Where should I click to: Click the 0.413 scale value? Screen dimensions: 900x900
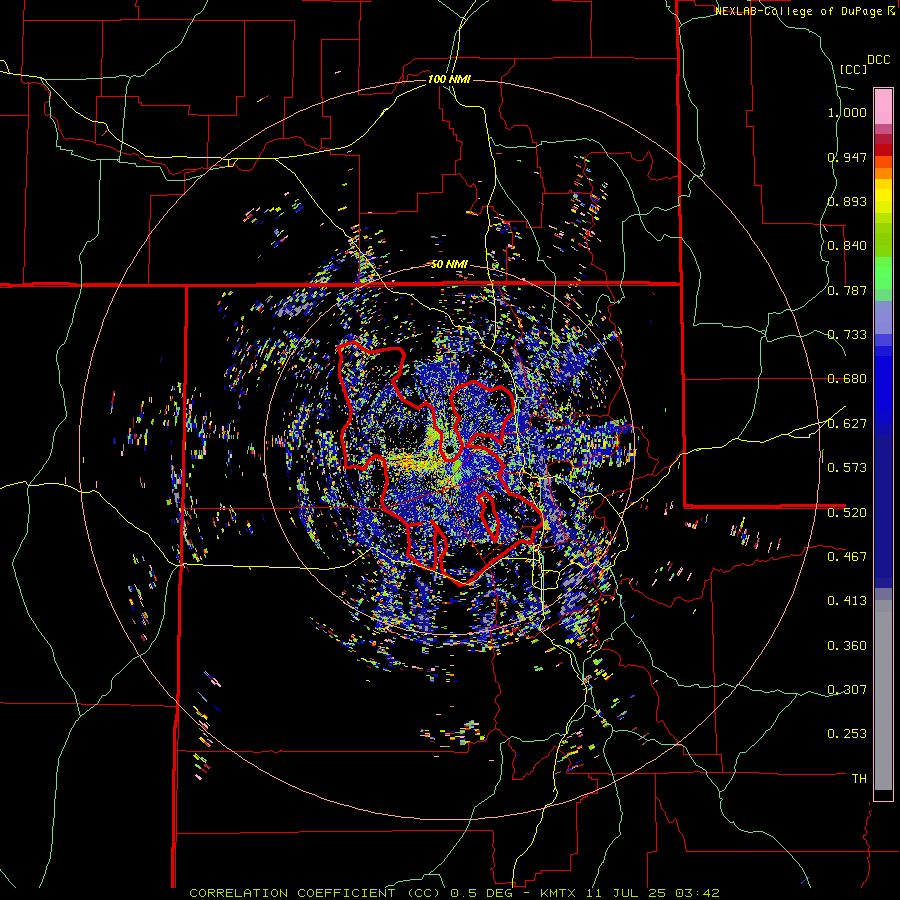(847, 601)
